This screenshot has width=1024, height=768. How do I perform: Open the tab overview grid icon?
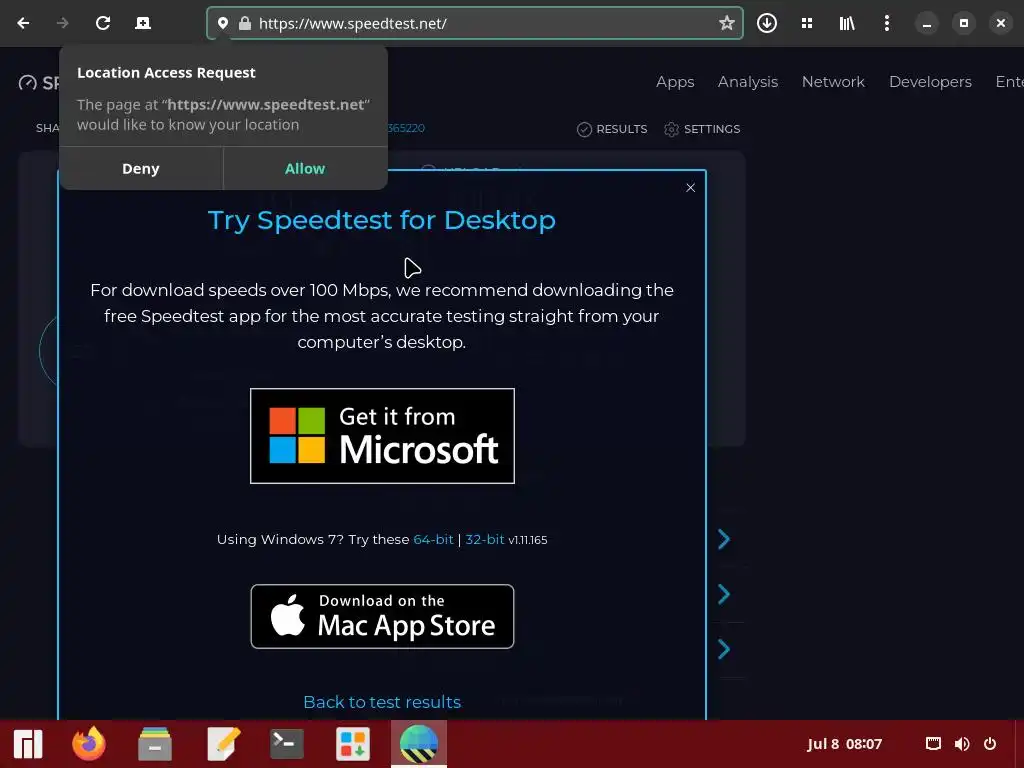tap(807, 24)
